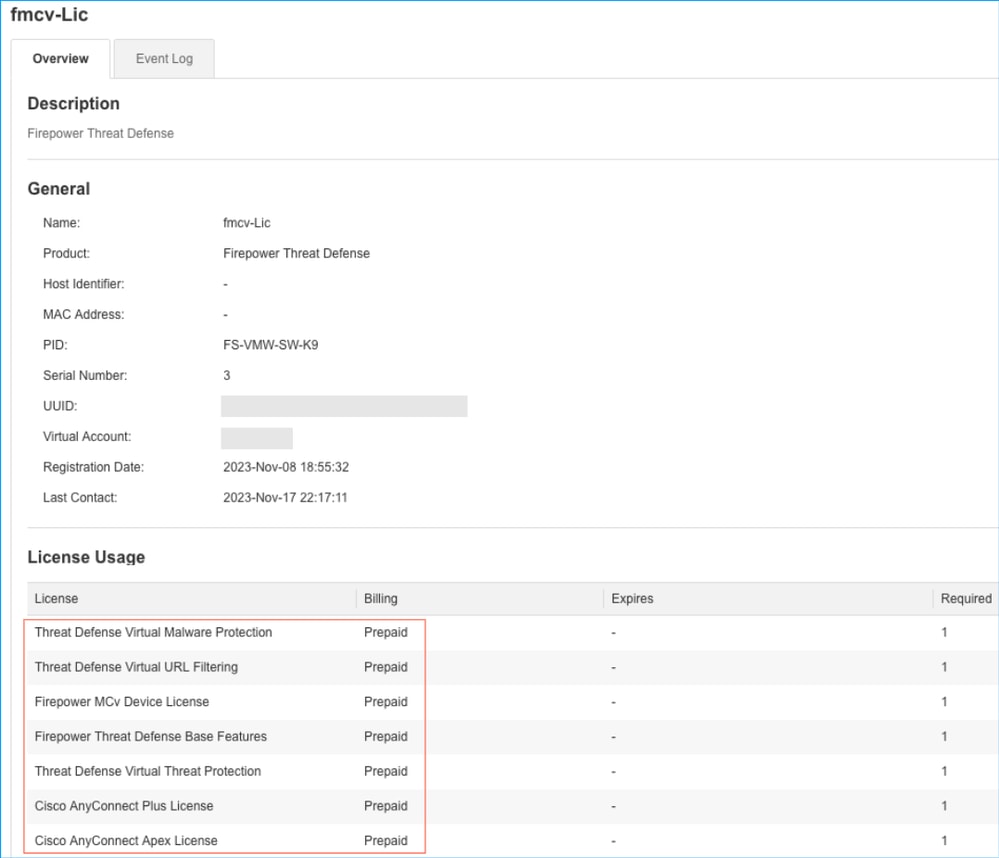This screenshot has width=999, height=858.
Task: Click the PID label
Action: (55, 345)
